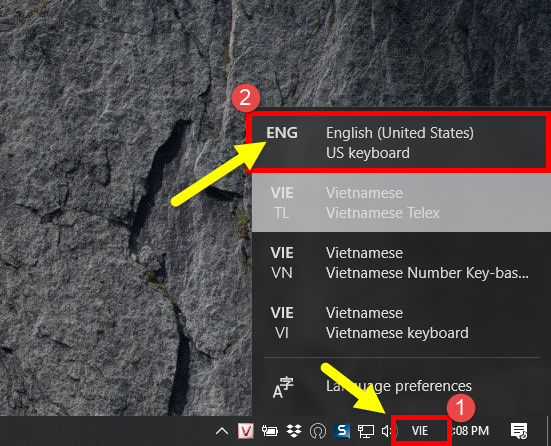
Task: Click the Show desktop sliver at taskbar edge
Action: pyautogui.click(x=548, y=431)
